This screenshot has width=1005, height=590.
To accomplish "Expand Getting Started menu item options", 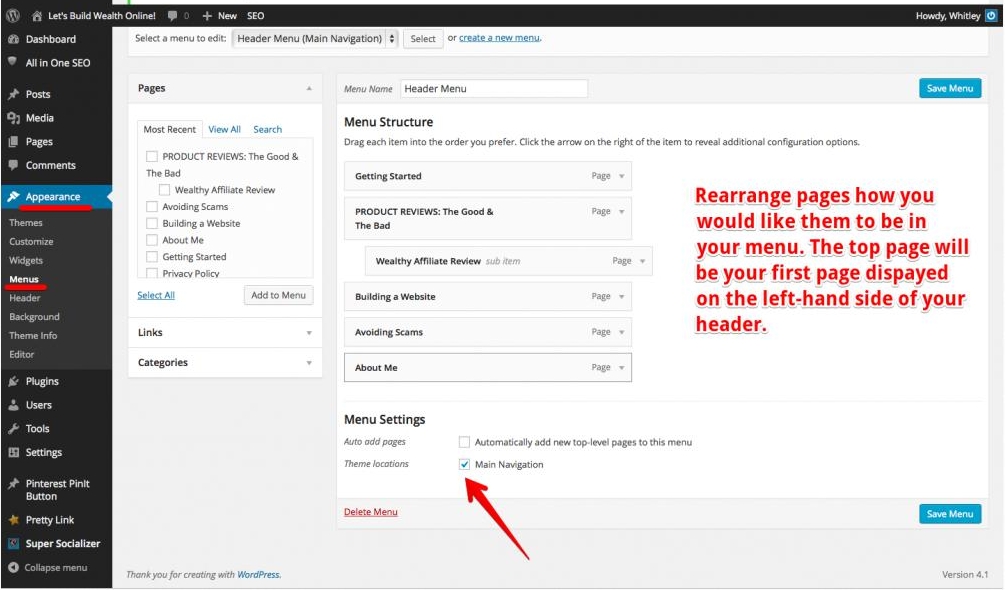I will pyautogui.click(x=622, y=176).
